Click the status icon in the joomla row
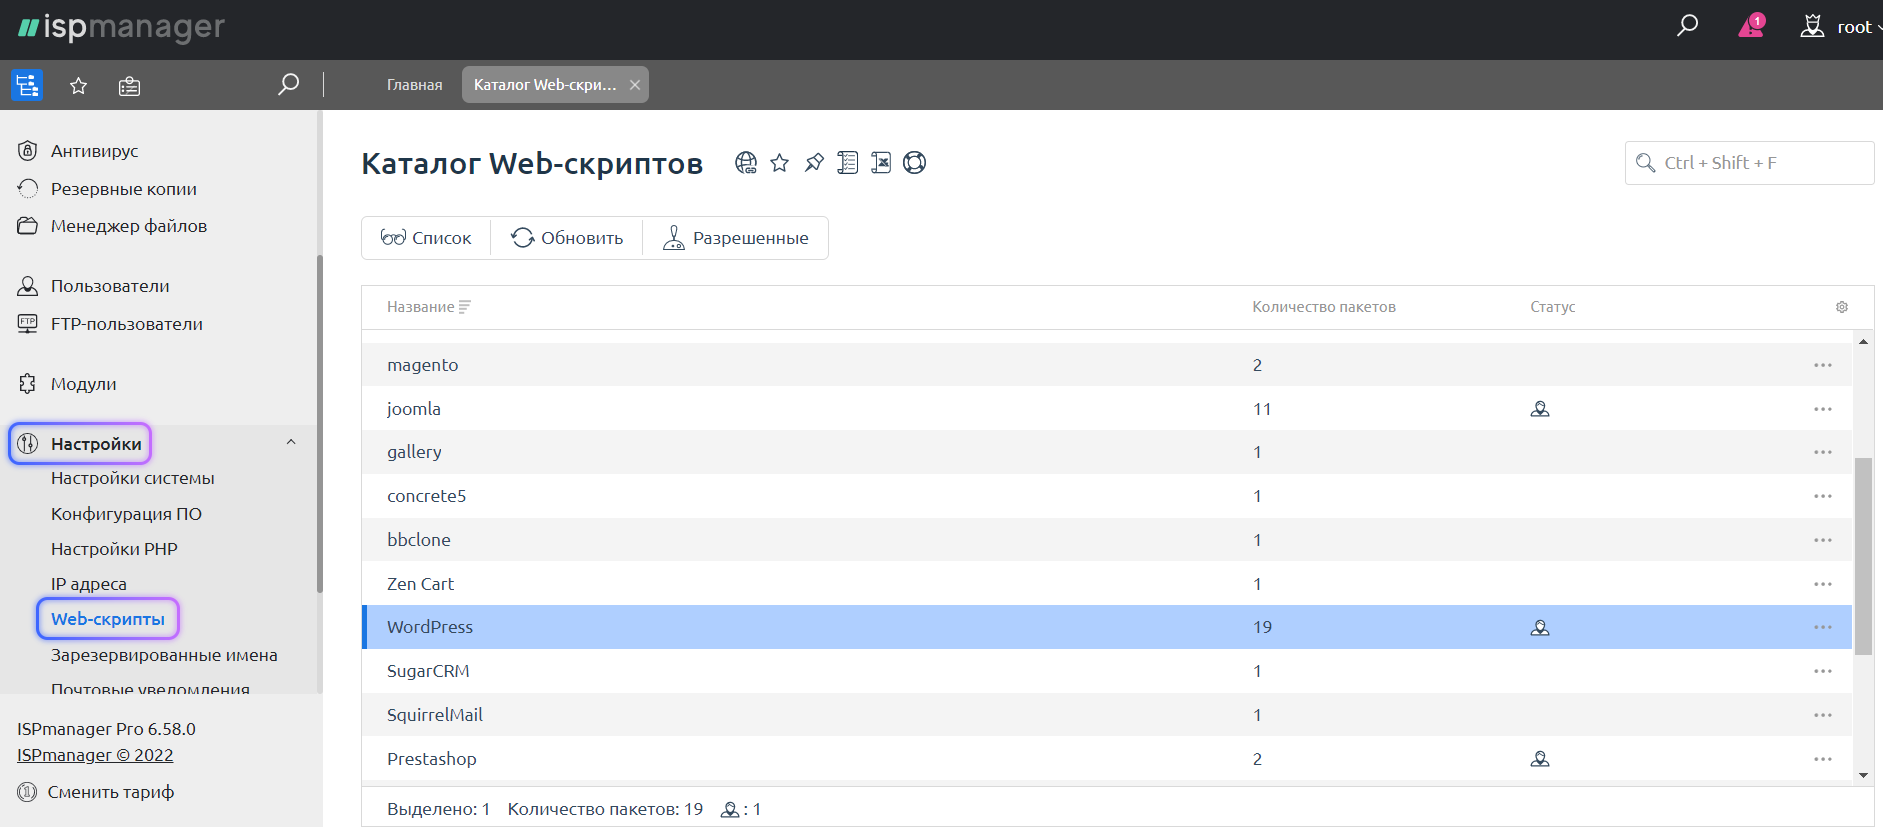 click(1540, 409)
